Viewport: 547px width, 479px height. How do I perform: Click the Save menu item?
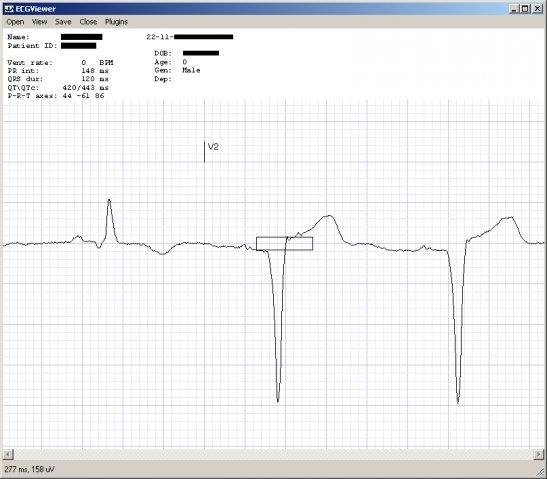[x=63, y=22]
